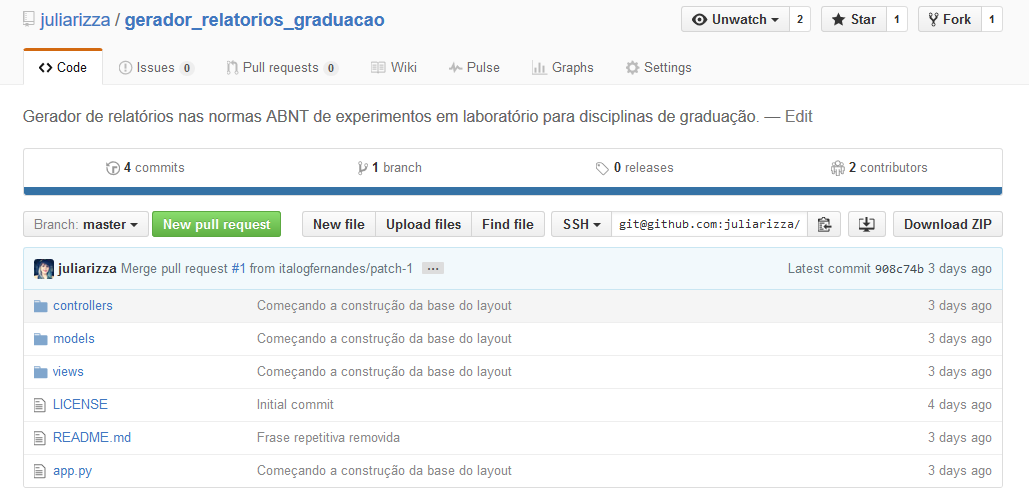
Task: Open SSH protocol dropdown
Action: 581,225
